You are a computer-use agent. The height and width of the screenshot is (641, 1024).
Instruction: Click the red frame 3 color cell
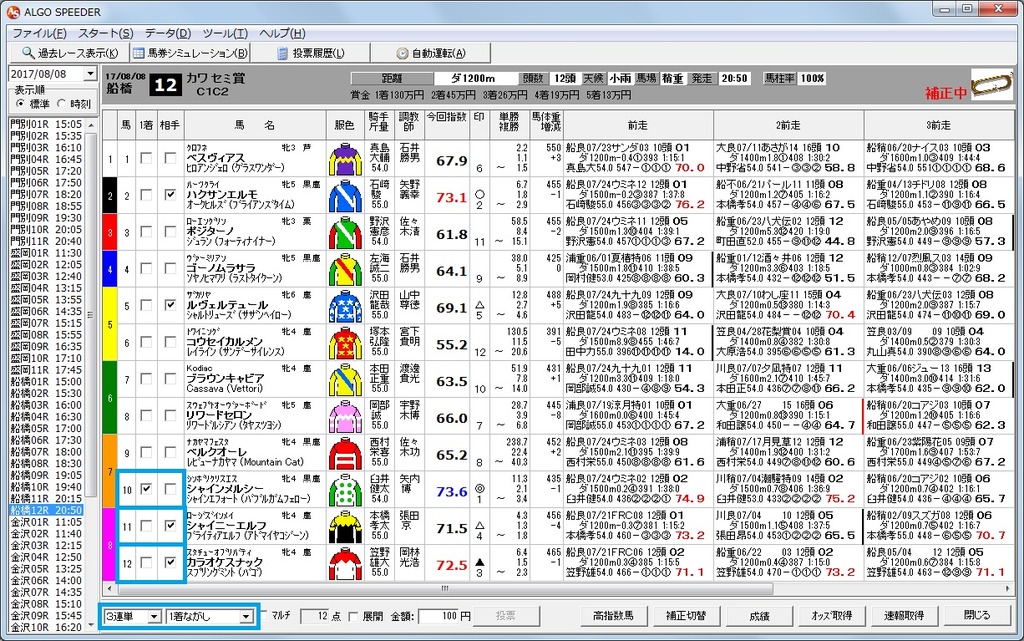110,232
